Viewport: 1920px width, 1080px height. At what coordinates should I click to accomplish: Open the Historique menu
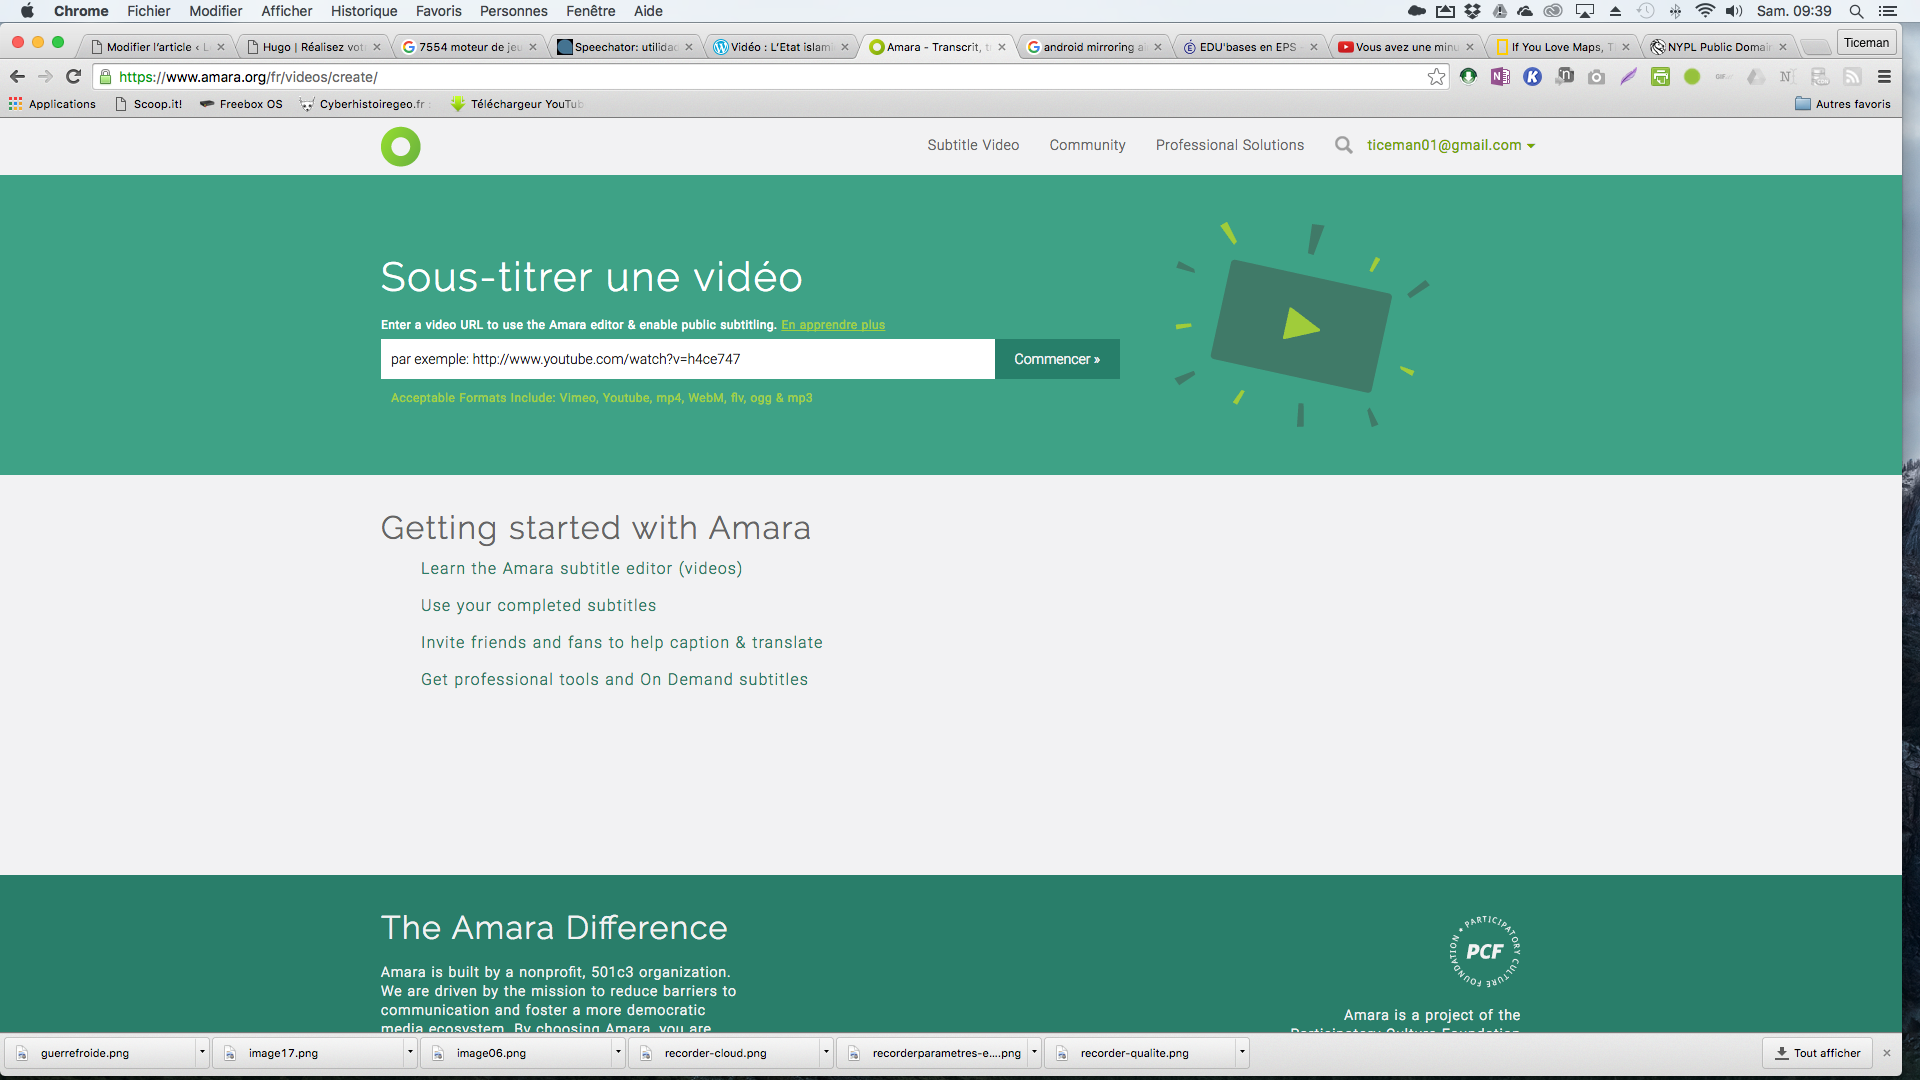(x=364, y=11)
